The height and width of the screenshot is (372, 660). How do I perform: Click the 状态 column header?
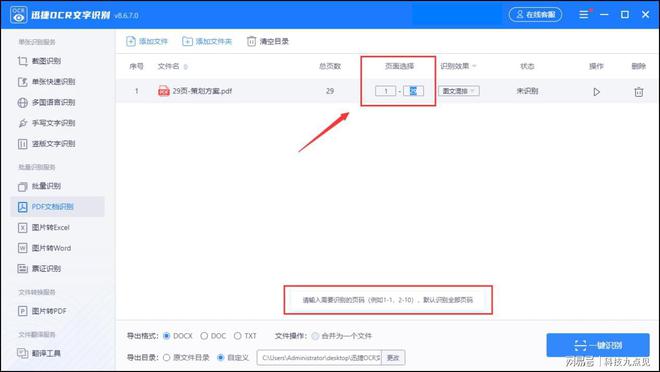(527, 66)
